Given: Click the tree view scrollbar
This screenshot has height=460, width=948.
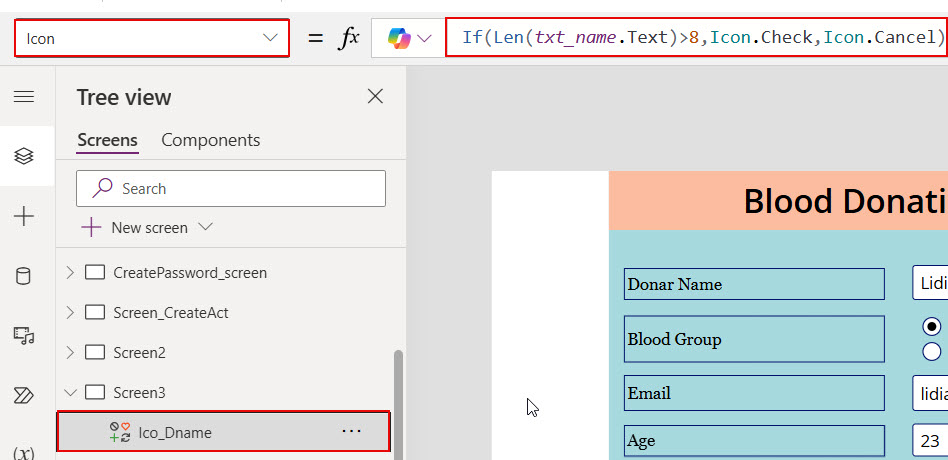Looking at the screenshot, I should pyautogui.click(x=398, y=404).
